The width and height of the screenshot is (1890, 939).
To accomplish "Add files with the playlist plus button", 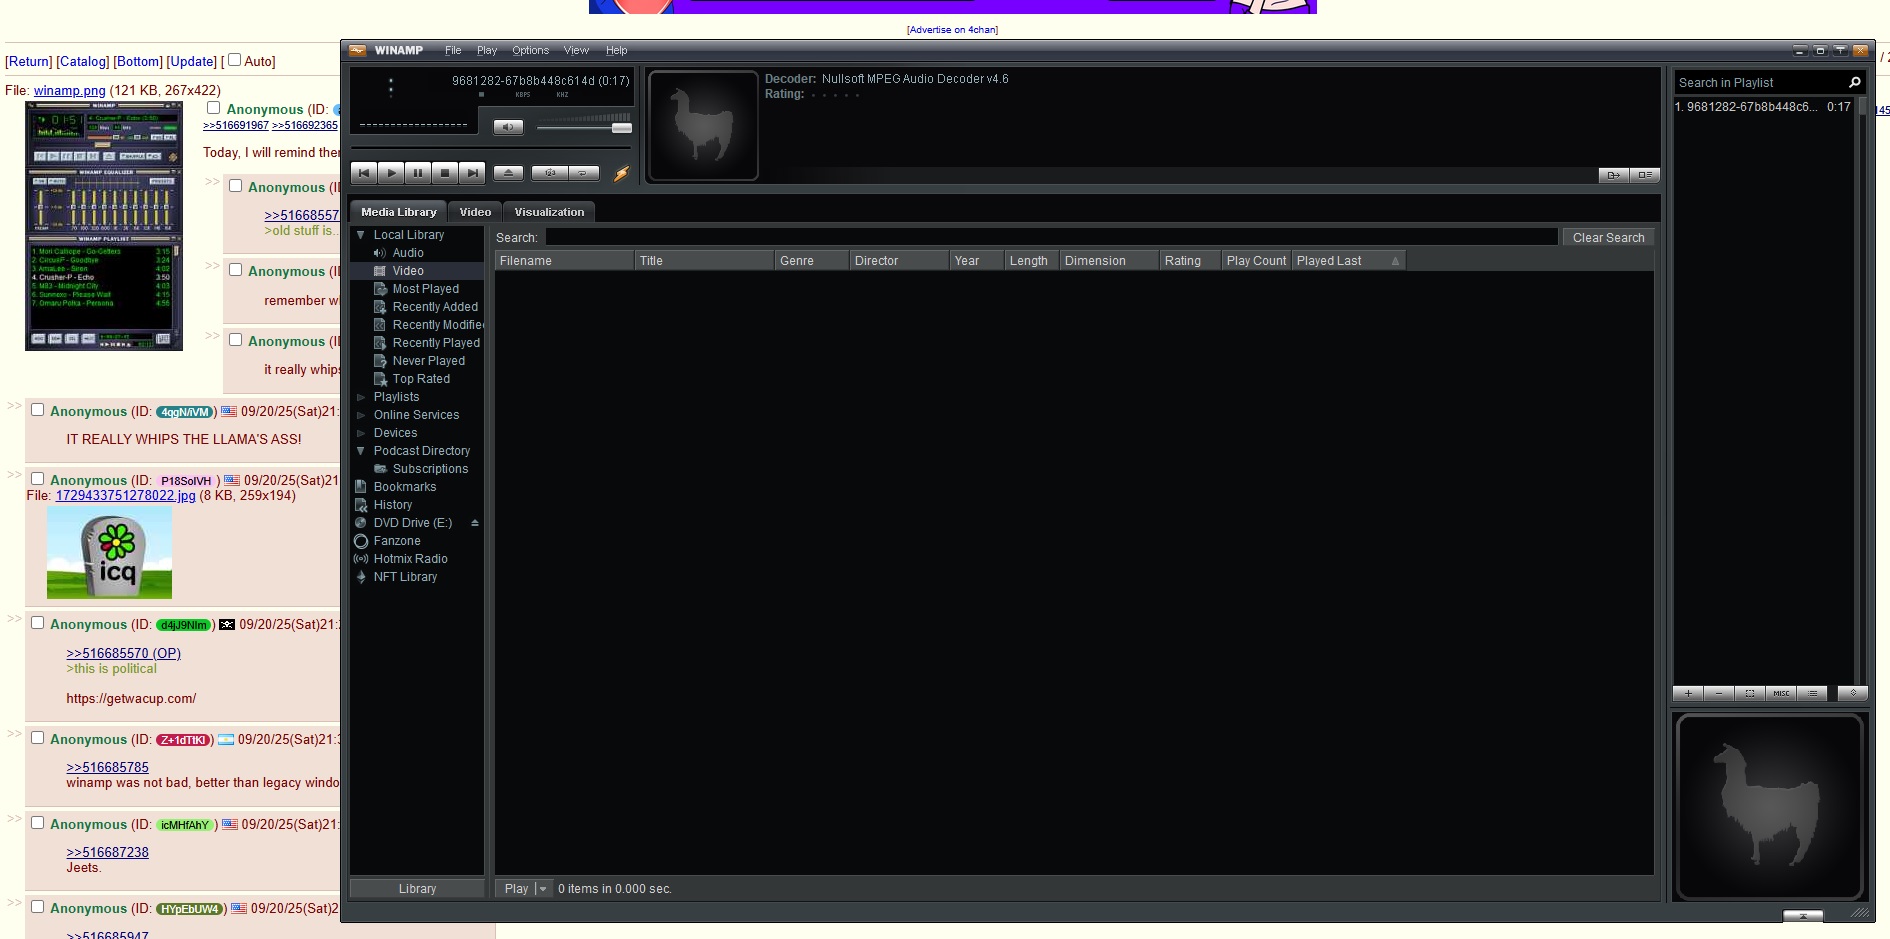I will coord(1688,693).
